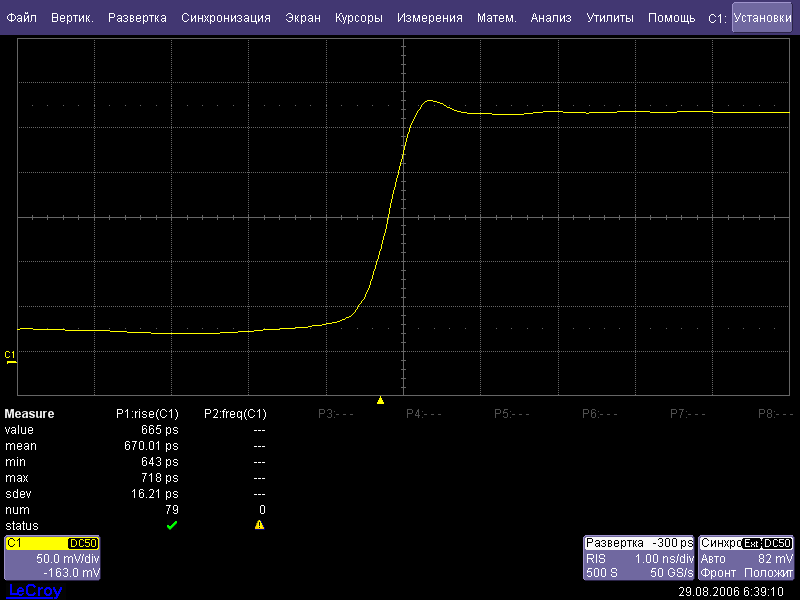Image resolution: width=800 pixels, height=600 pixels.
Task: Expand the Матем. menu
Action: click(x=496, y=18)
